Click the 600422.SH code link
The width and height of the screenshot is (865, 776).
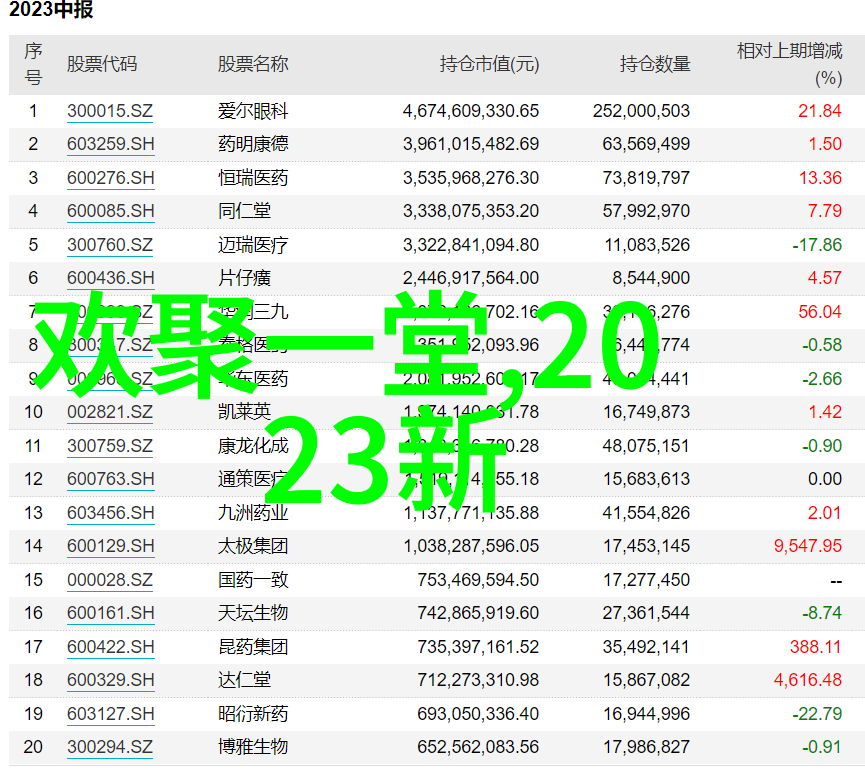(x=110, y=647)
